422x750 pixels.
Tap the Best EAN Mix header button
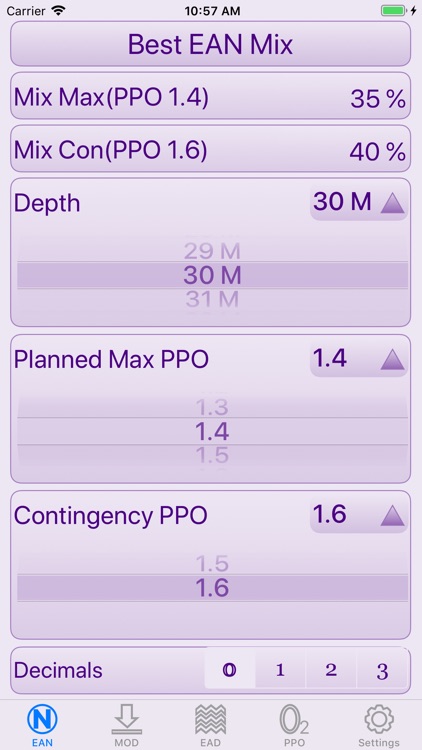click(x=211, y=44)
